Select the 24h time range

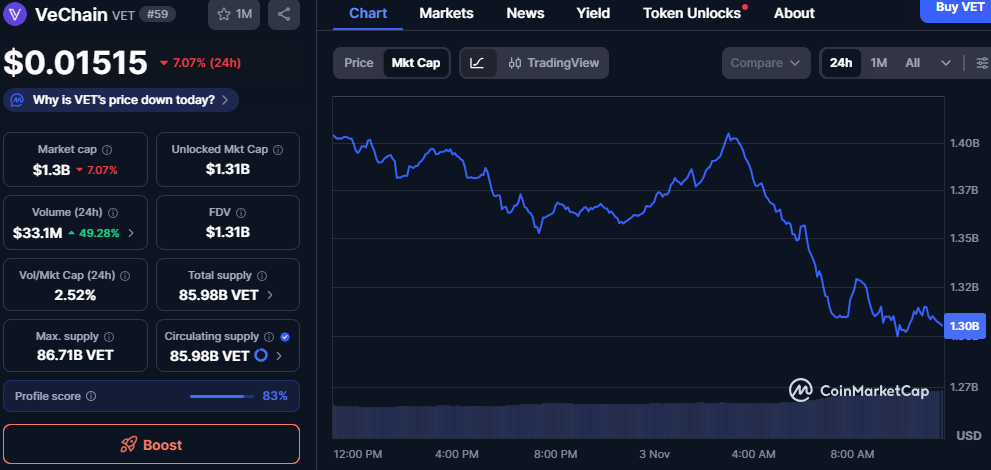click(x=841, y=63)
